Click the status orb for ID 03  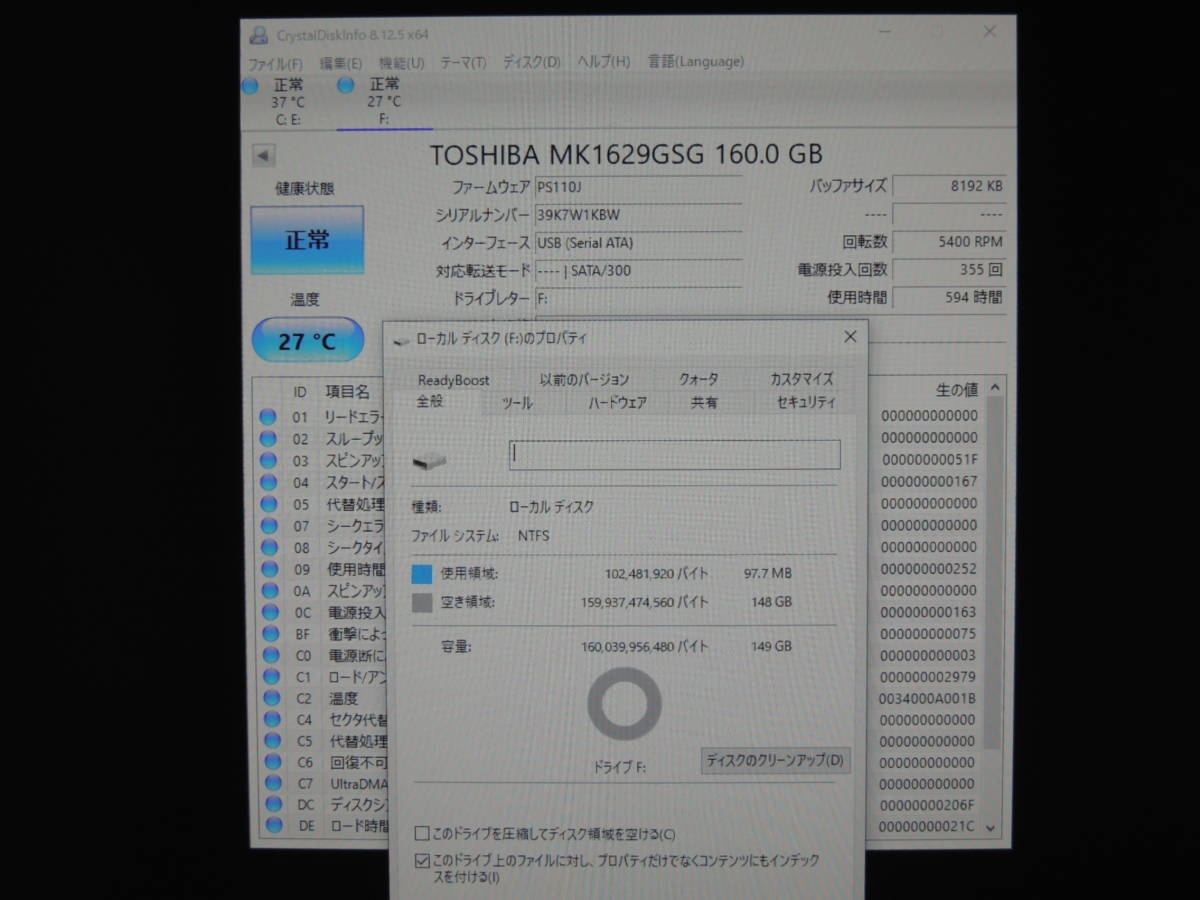[x=268, y=461]
